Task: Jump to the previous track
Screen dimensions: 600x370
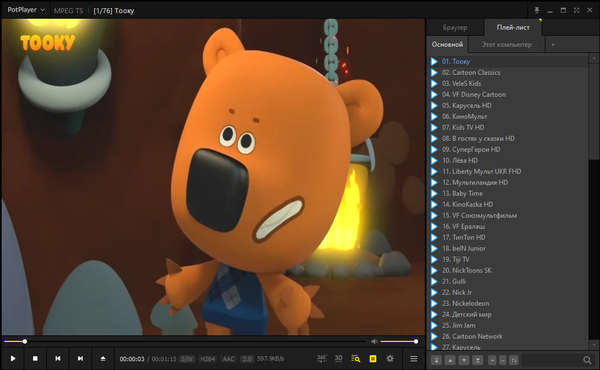Action: click(58, 359)
